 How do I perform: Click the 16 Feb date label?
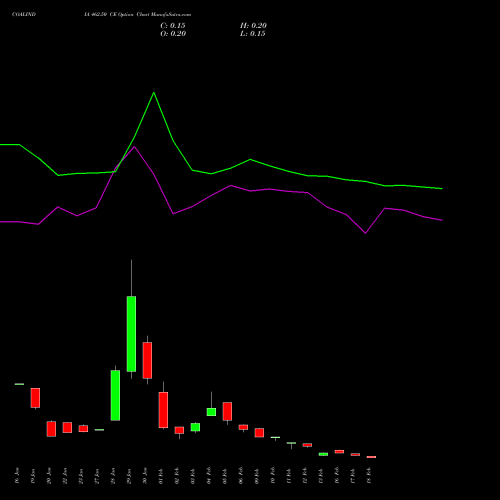pyautogui.click(x=337, y=476)
